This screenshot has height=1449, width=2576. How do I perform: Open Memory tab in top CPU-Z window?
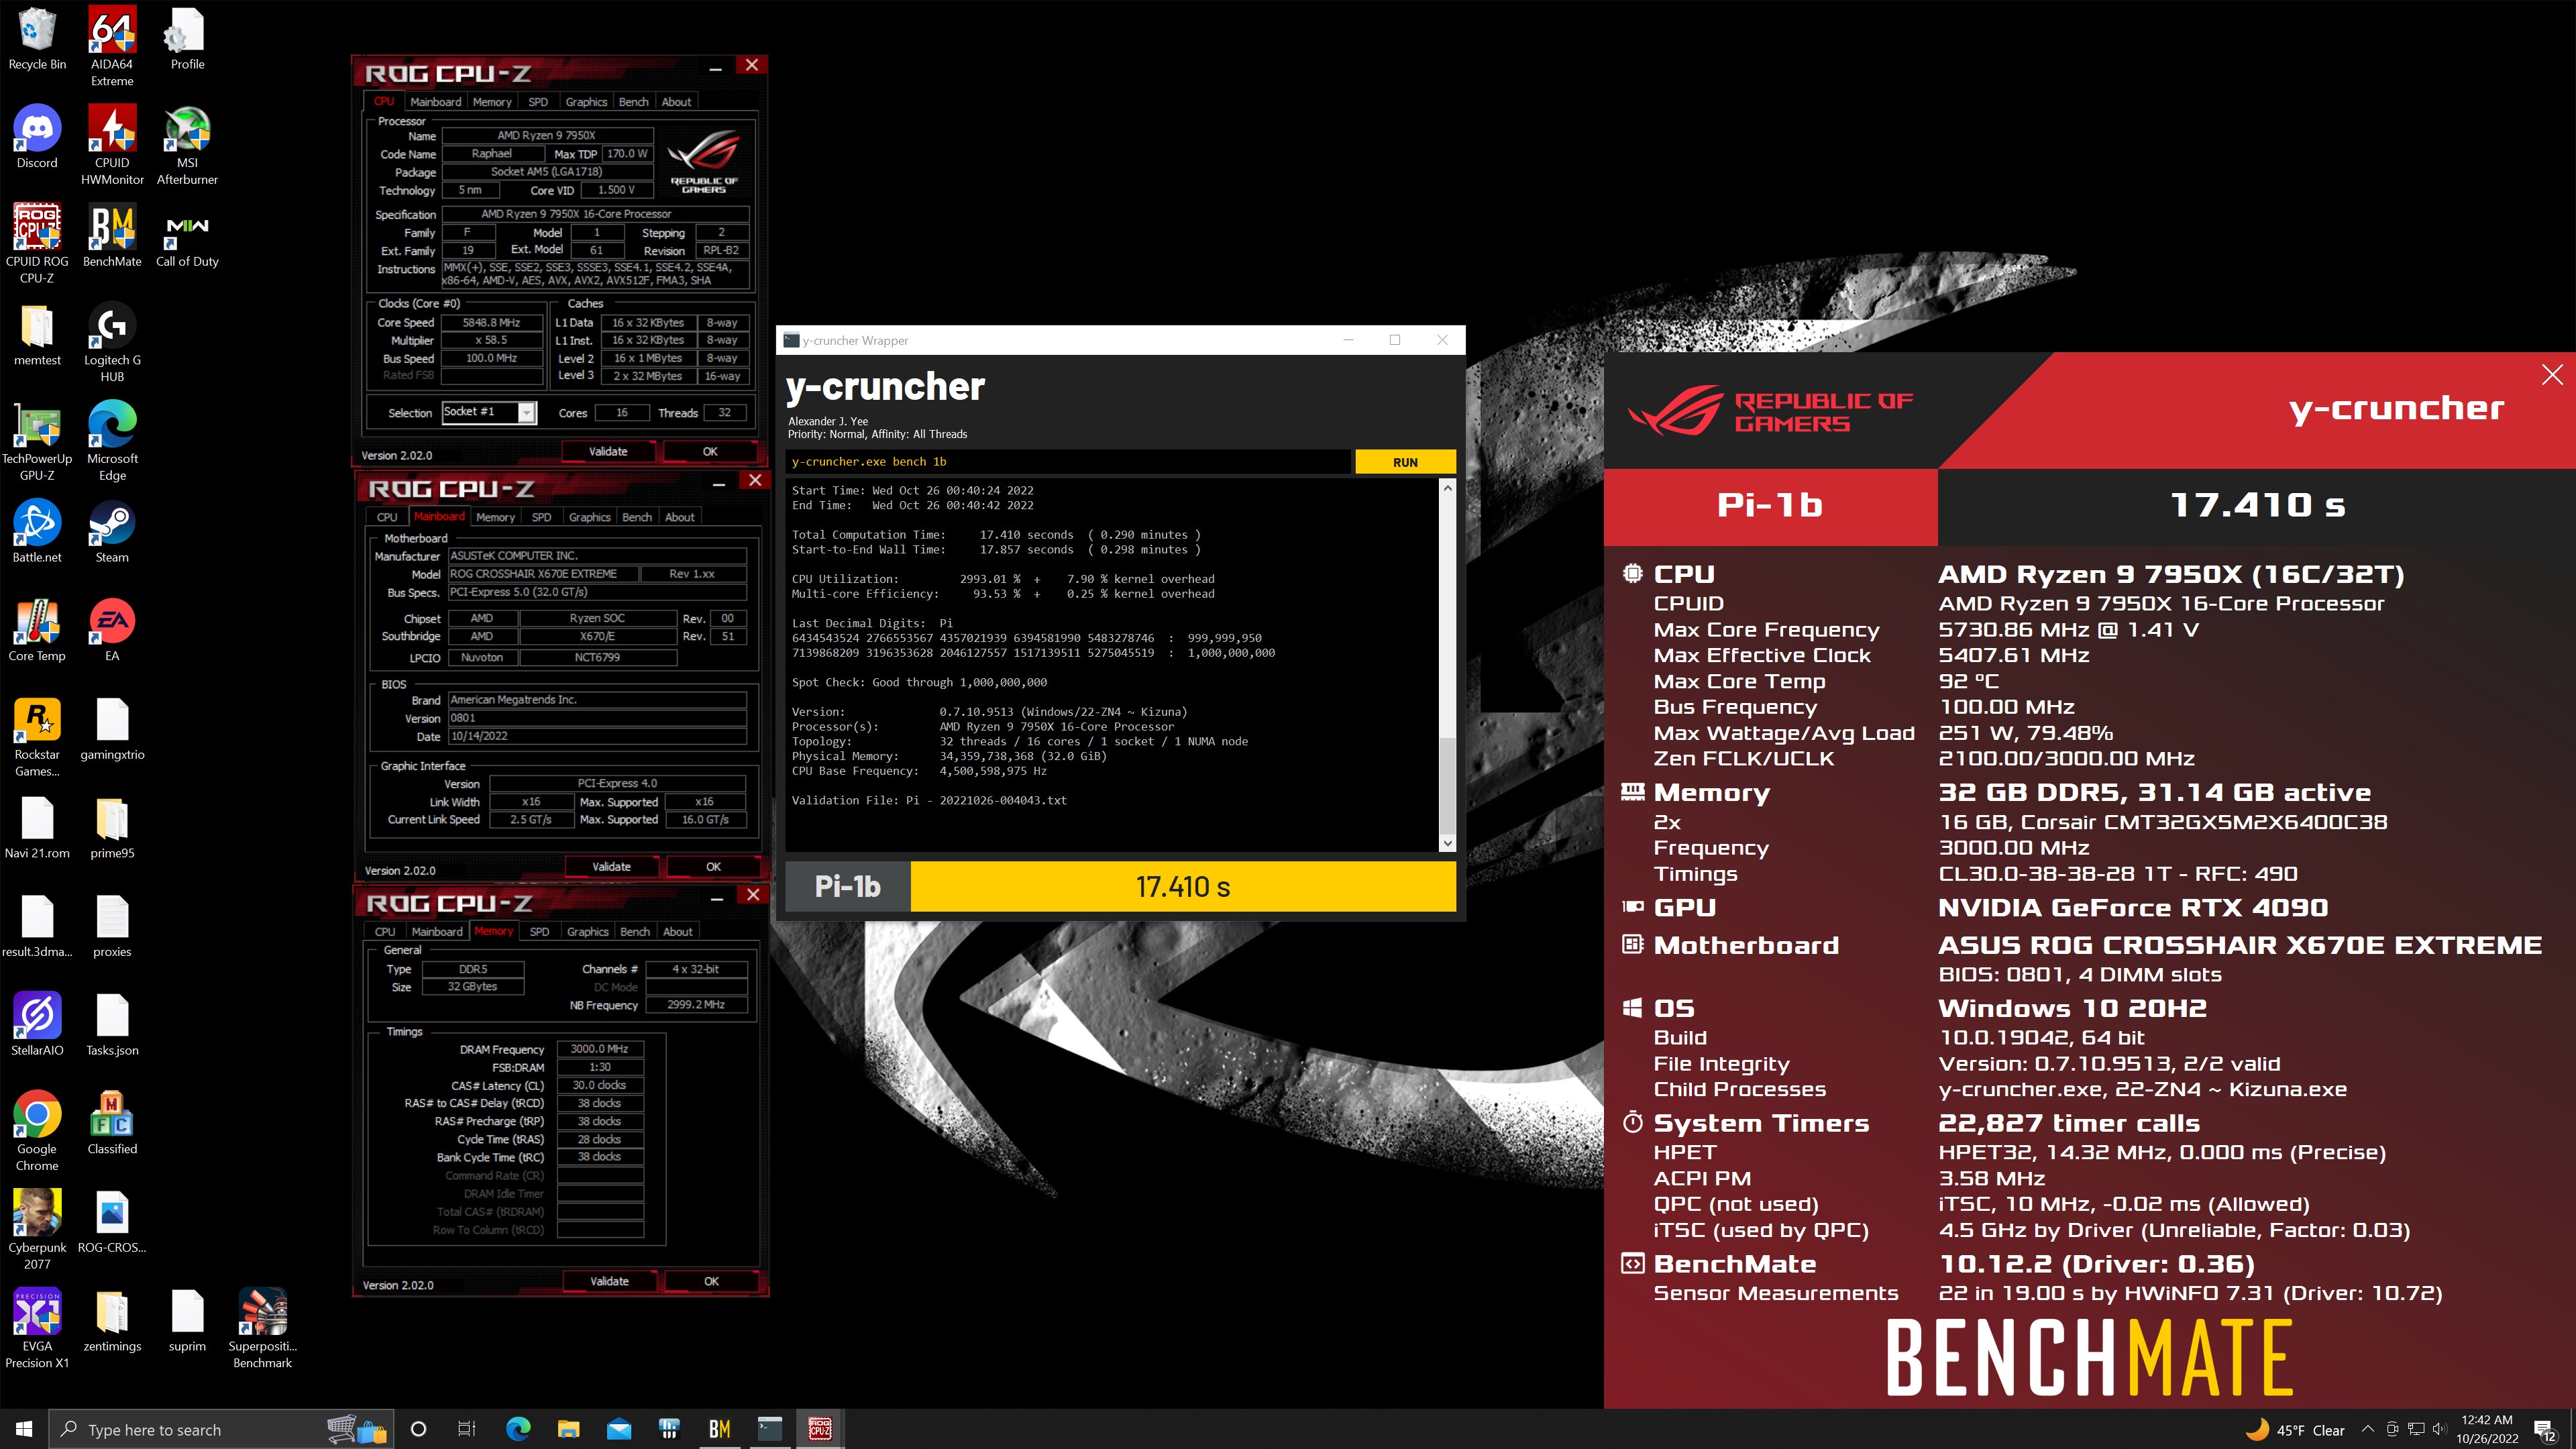(x=492, y=102)
